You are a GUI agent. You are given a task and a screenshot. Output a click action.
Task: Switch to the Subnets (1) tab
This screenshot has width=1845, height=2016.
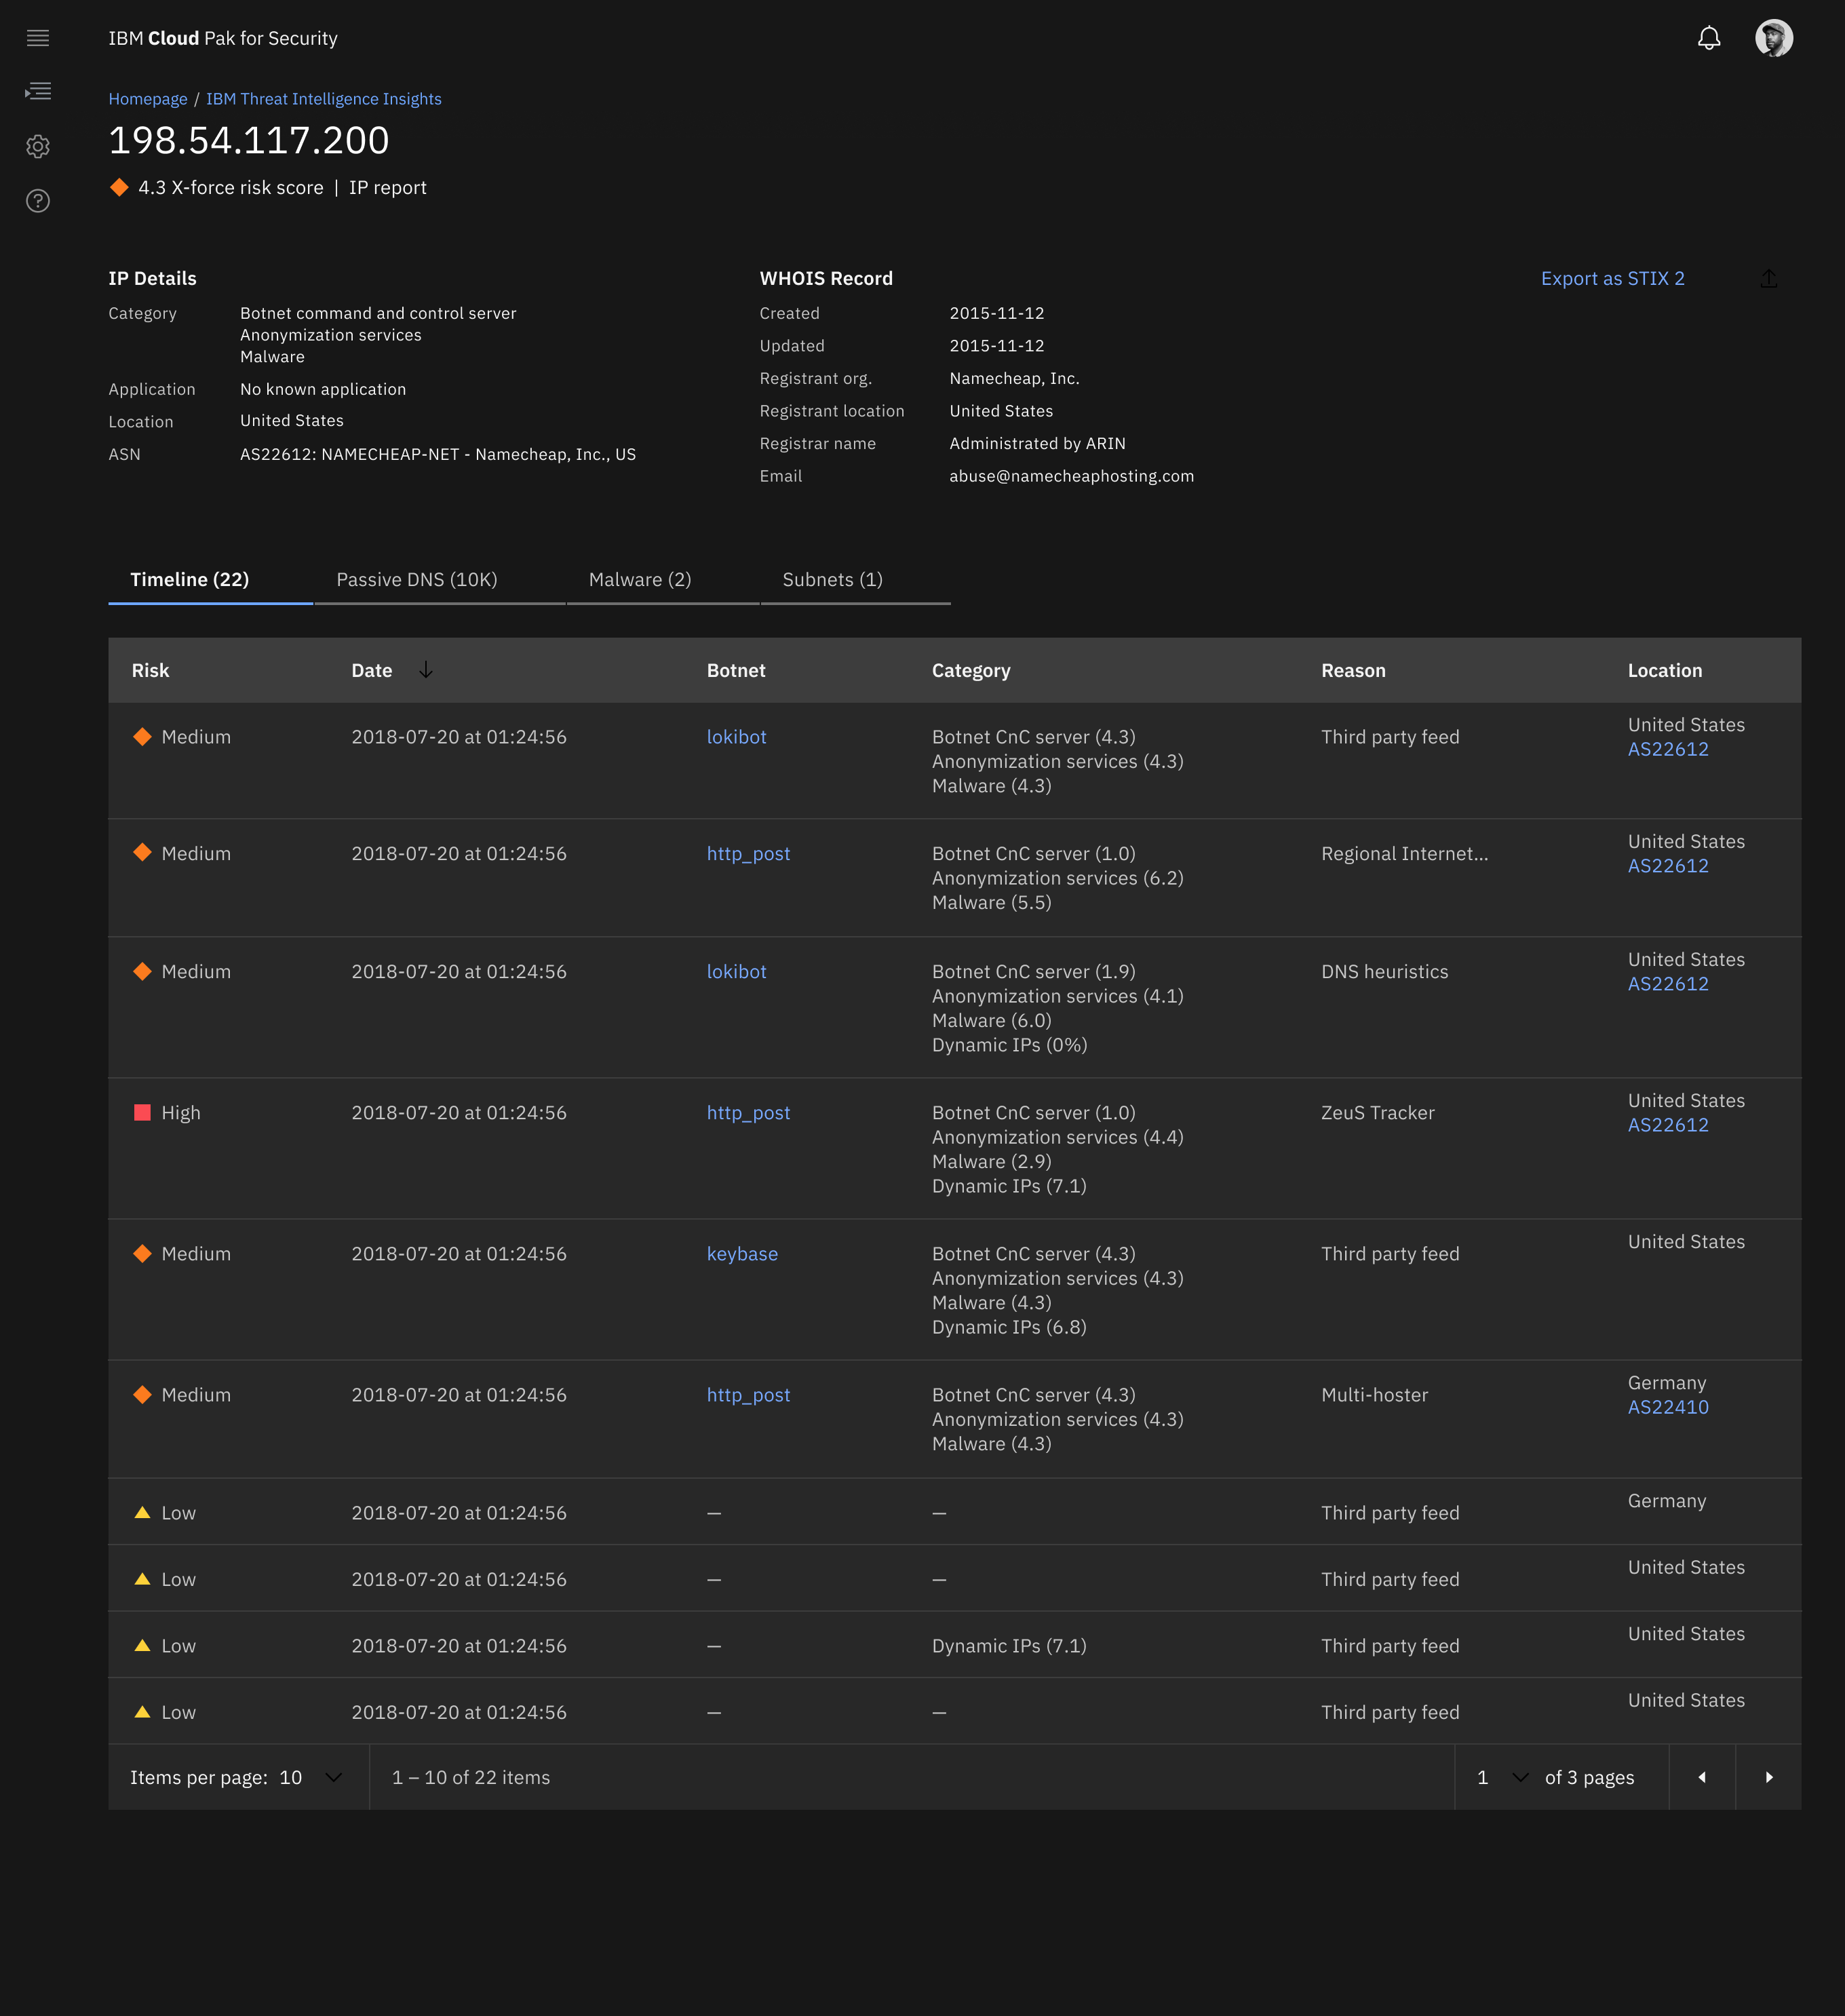[855, 580]
